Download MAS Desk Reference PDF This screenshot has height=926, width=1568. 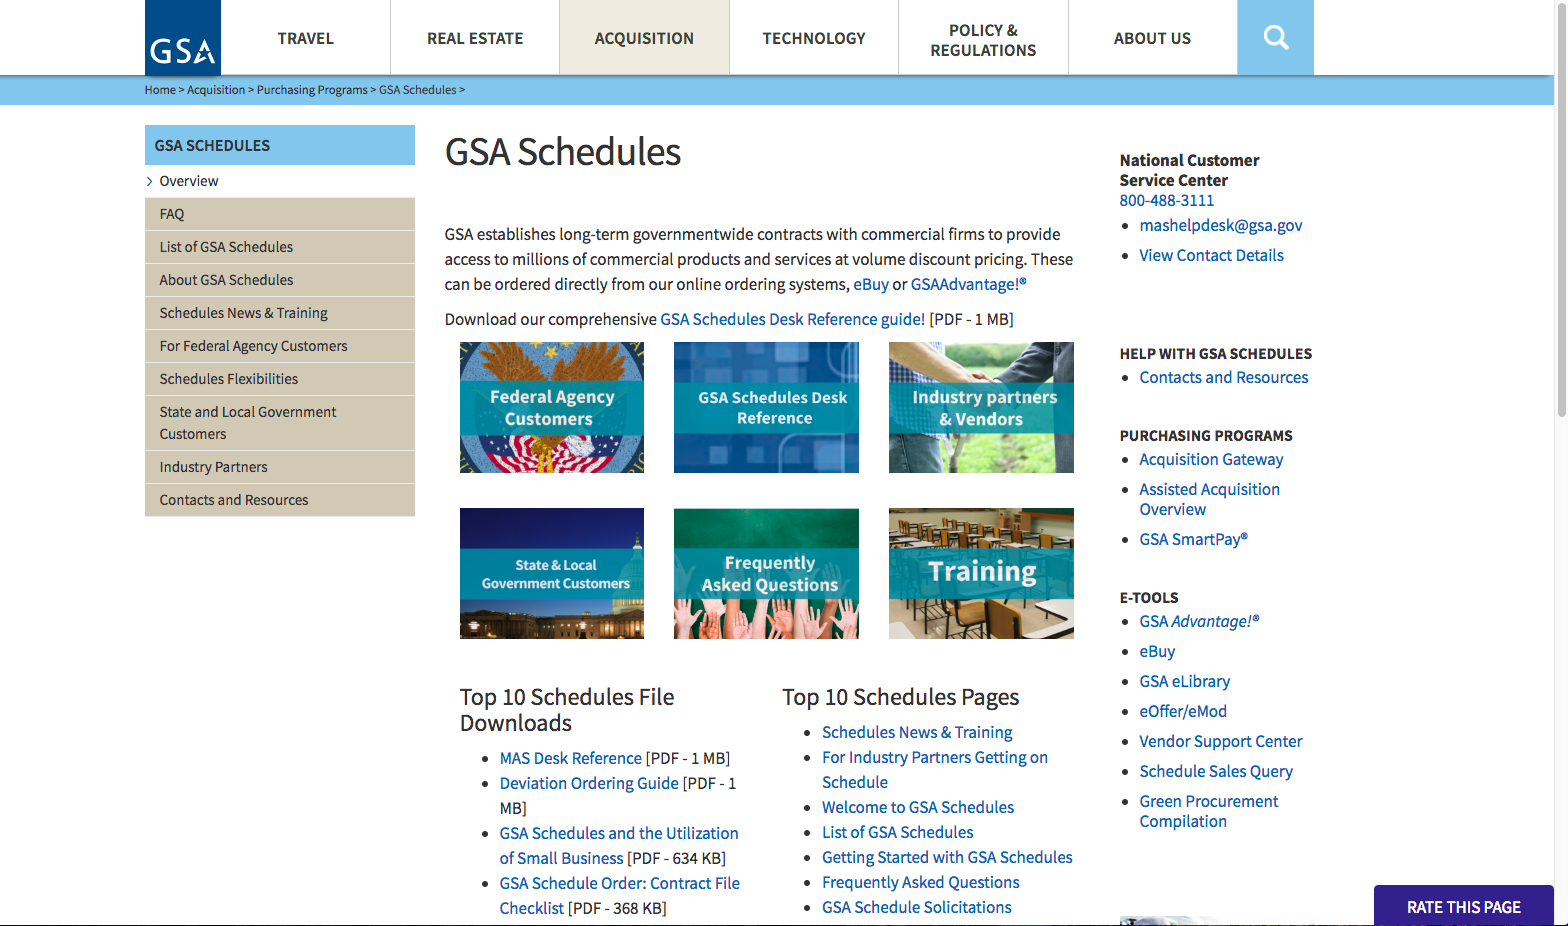coord(571,759)
